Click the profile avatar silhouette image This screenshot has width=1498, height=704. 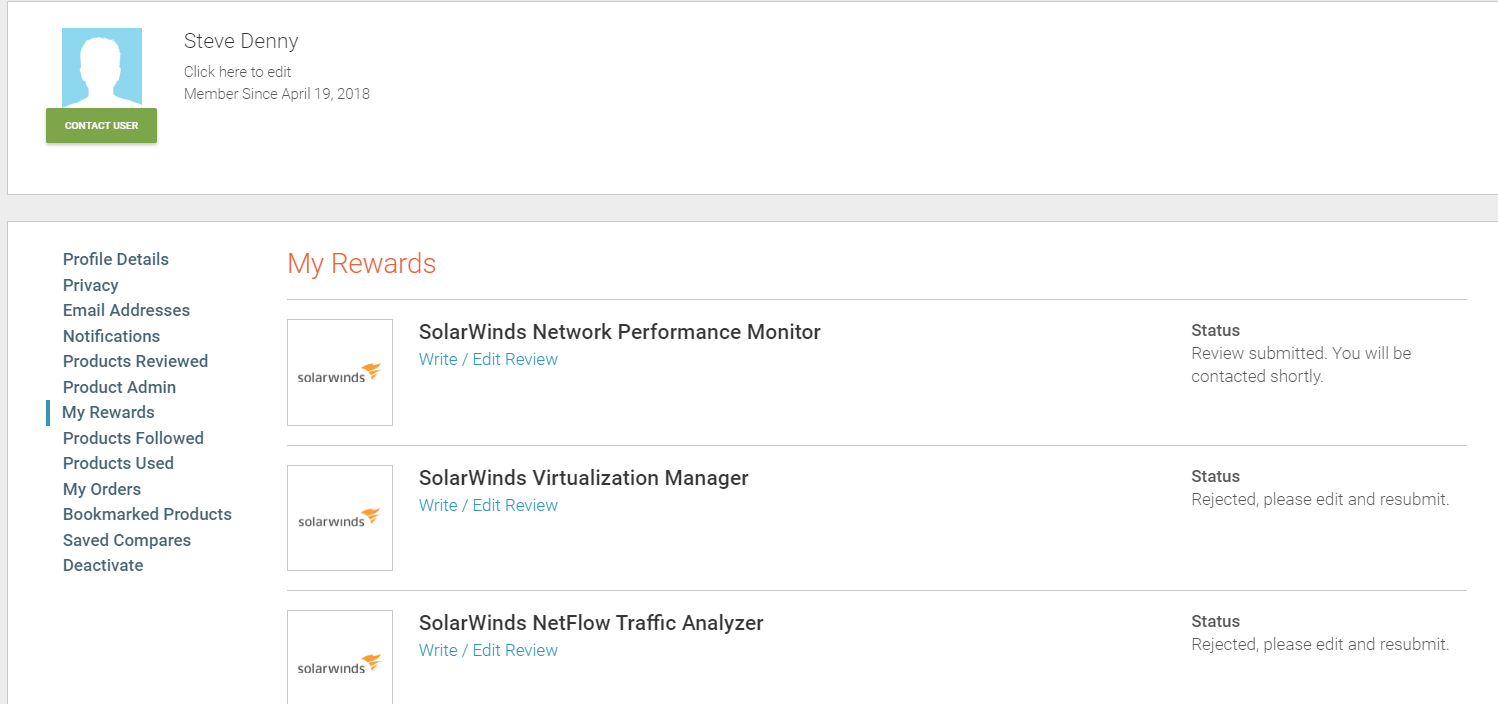(x=101, y=68)
